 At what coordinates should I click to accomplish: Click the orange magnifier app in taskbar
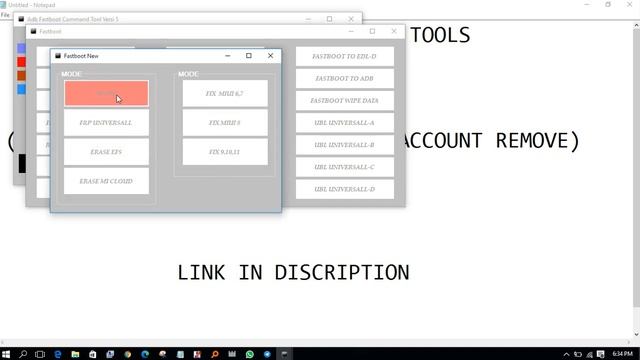pyautogui.click(x=215, y=354)
